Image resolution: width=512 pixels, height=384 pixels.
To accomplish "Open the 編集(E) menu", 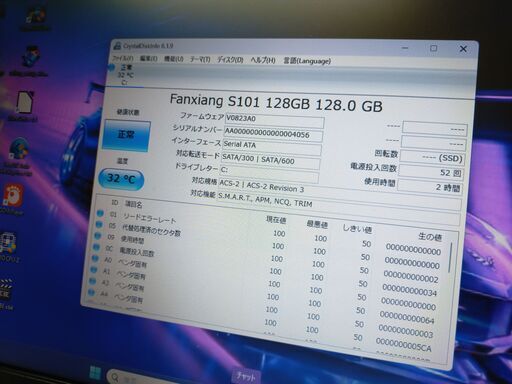I will (x=148, y=58).
